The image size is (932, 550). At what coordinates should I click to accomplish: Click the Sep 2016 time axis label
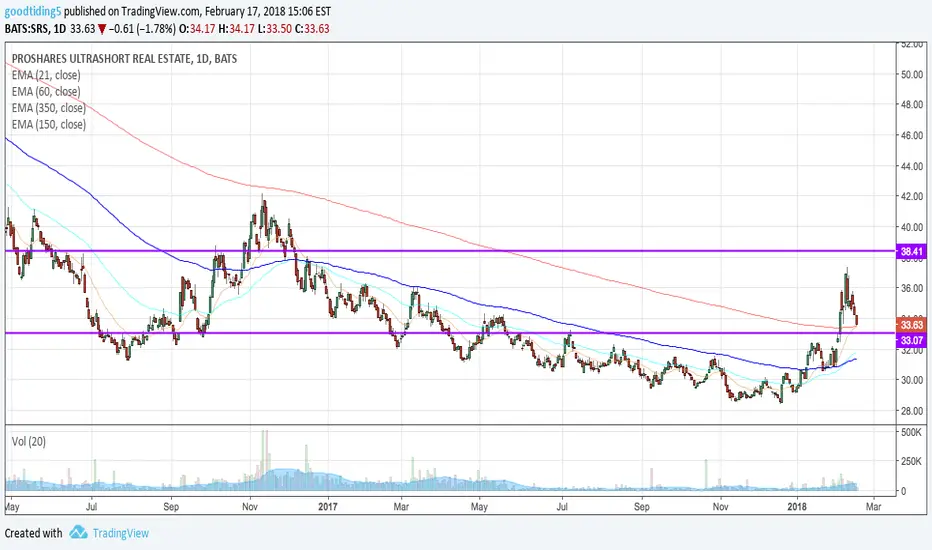[x=171, y=507]
